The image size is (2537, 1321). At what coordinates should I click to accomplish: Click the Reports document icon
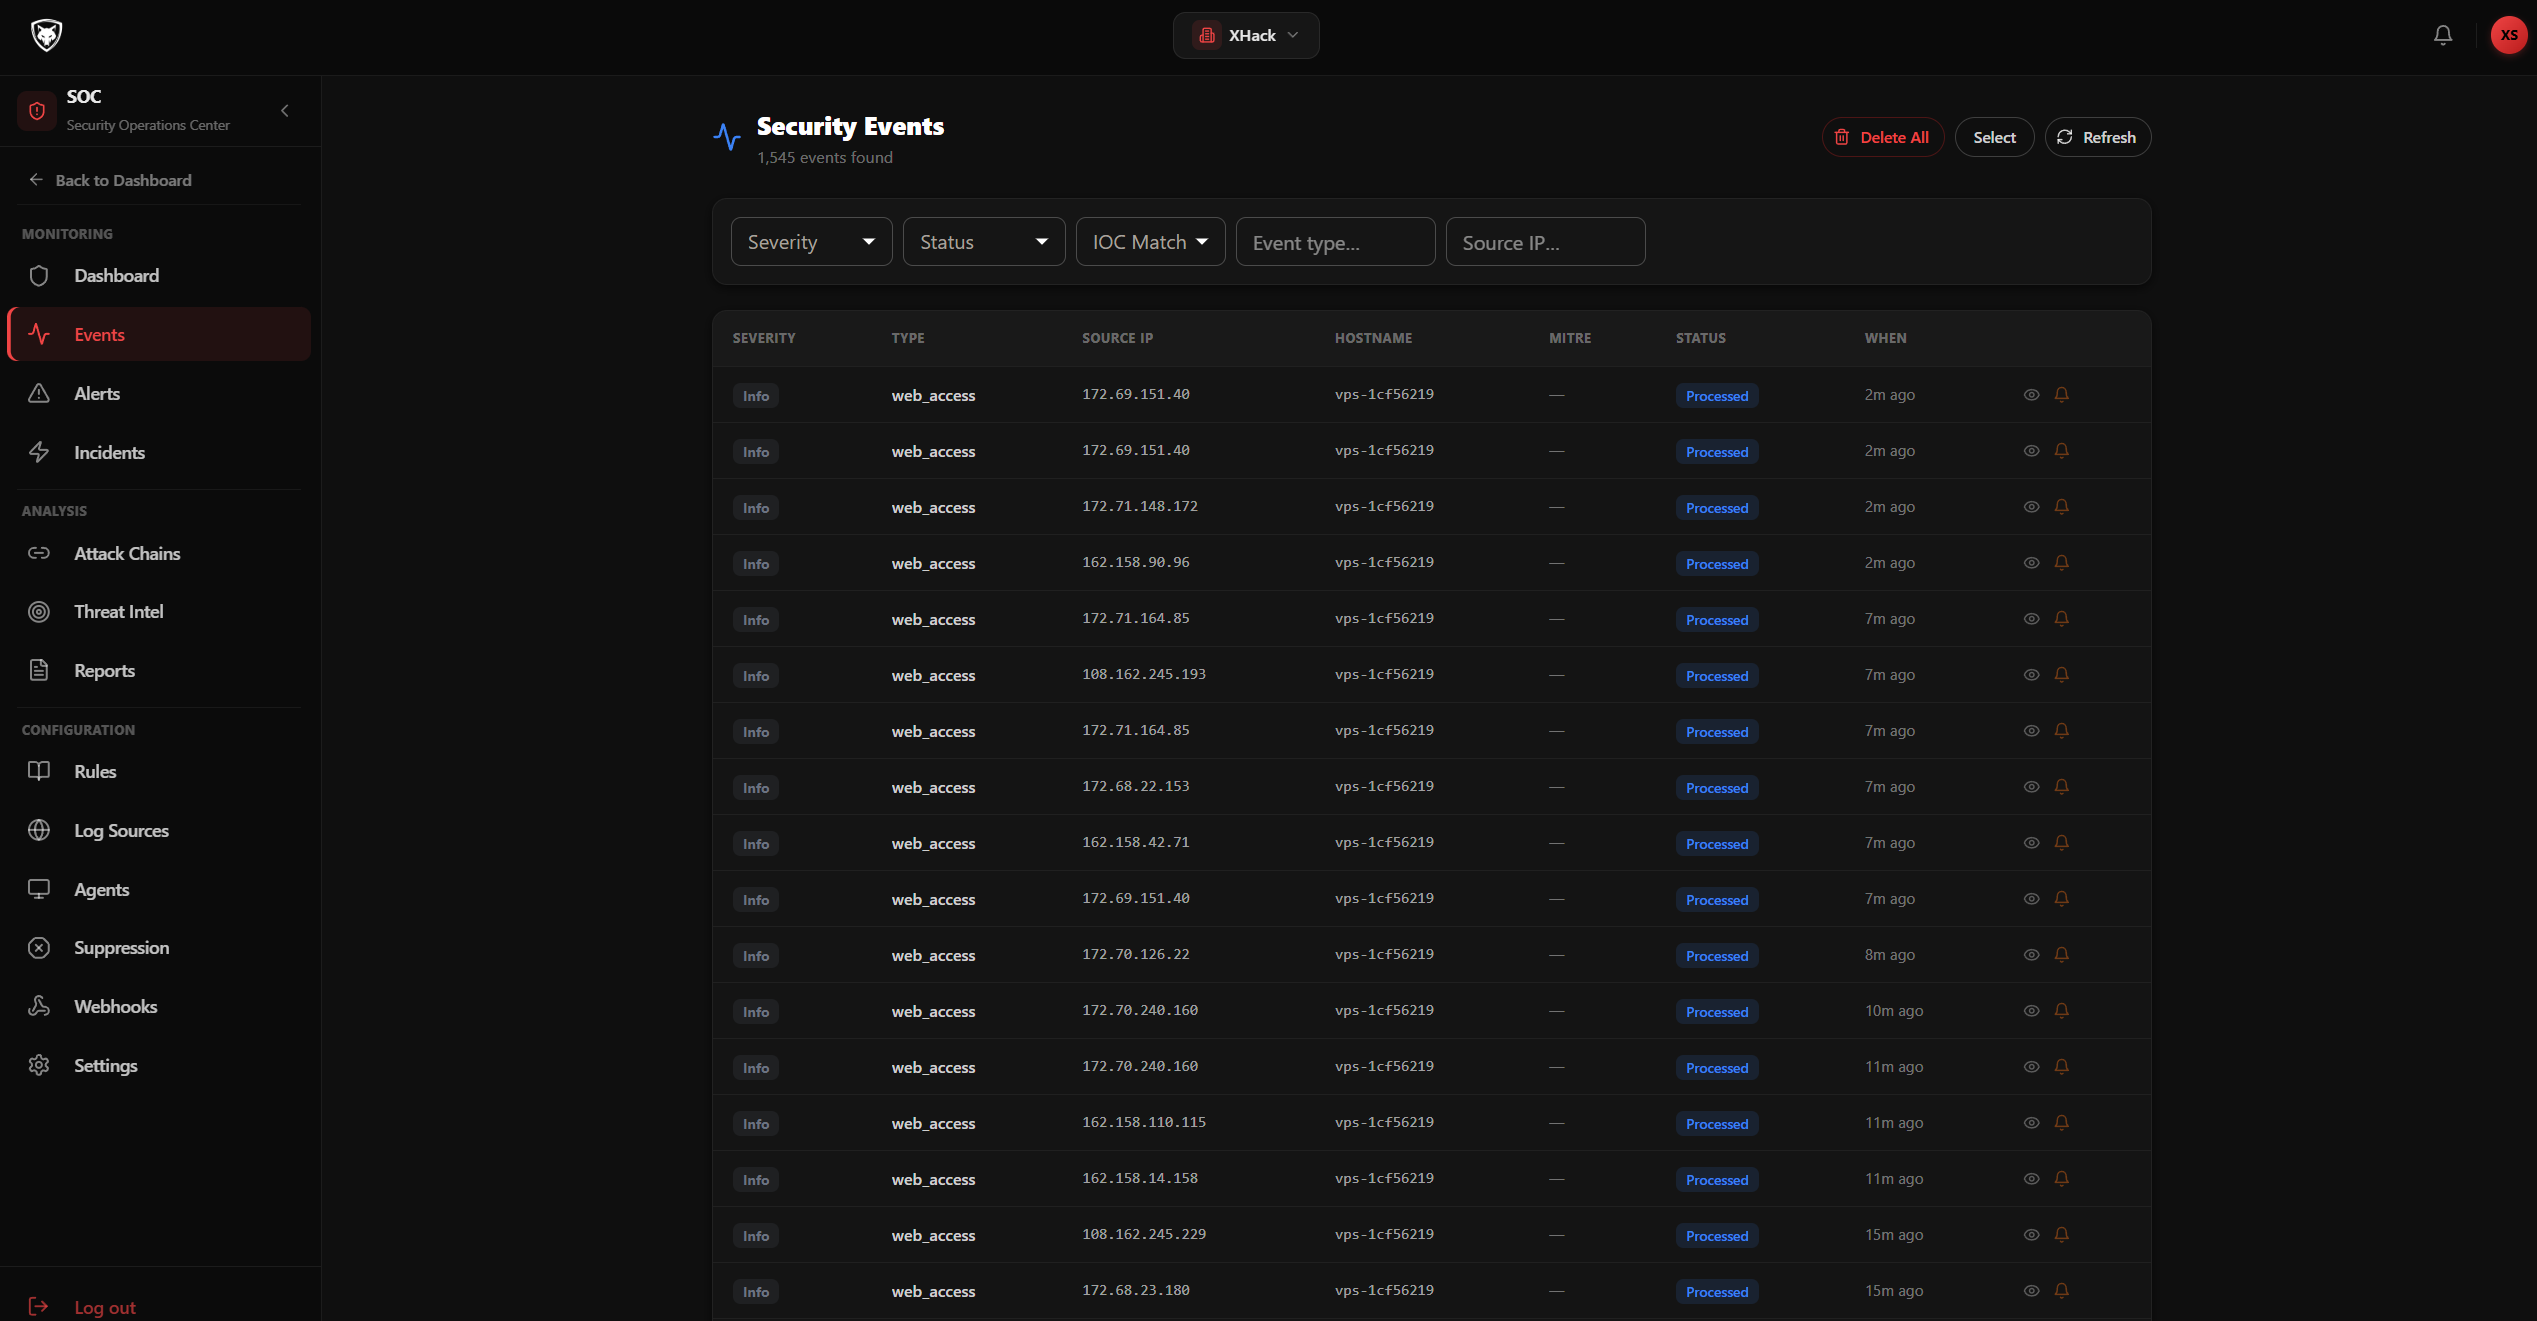click(39, 670)
